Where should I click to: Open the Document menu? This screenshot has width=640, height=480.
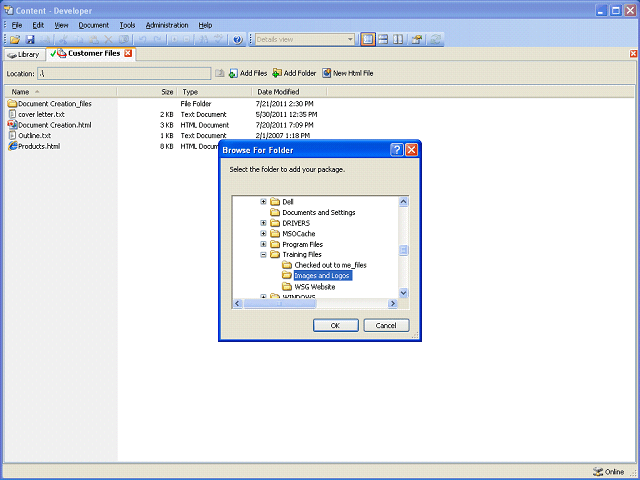point(94,25)
